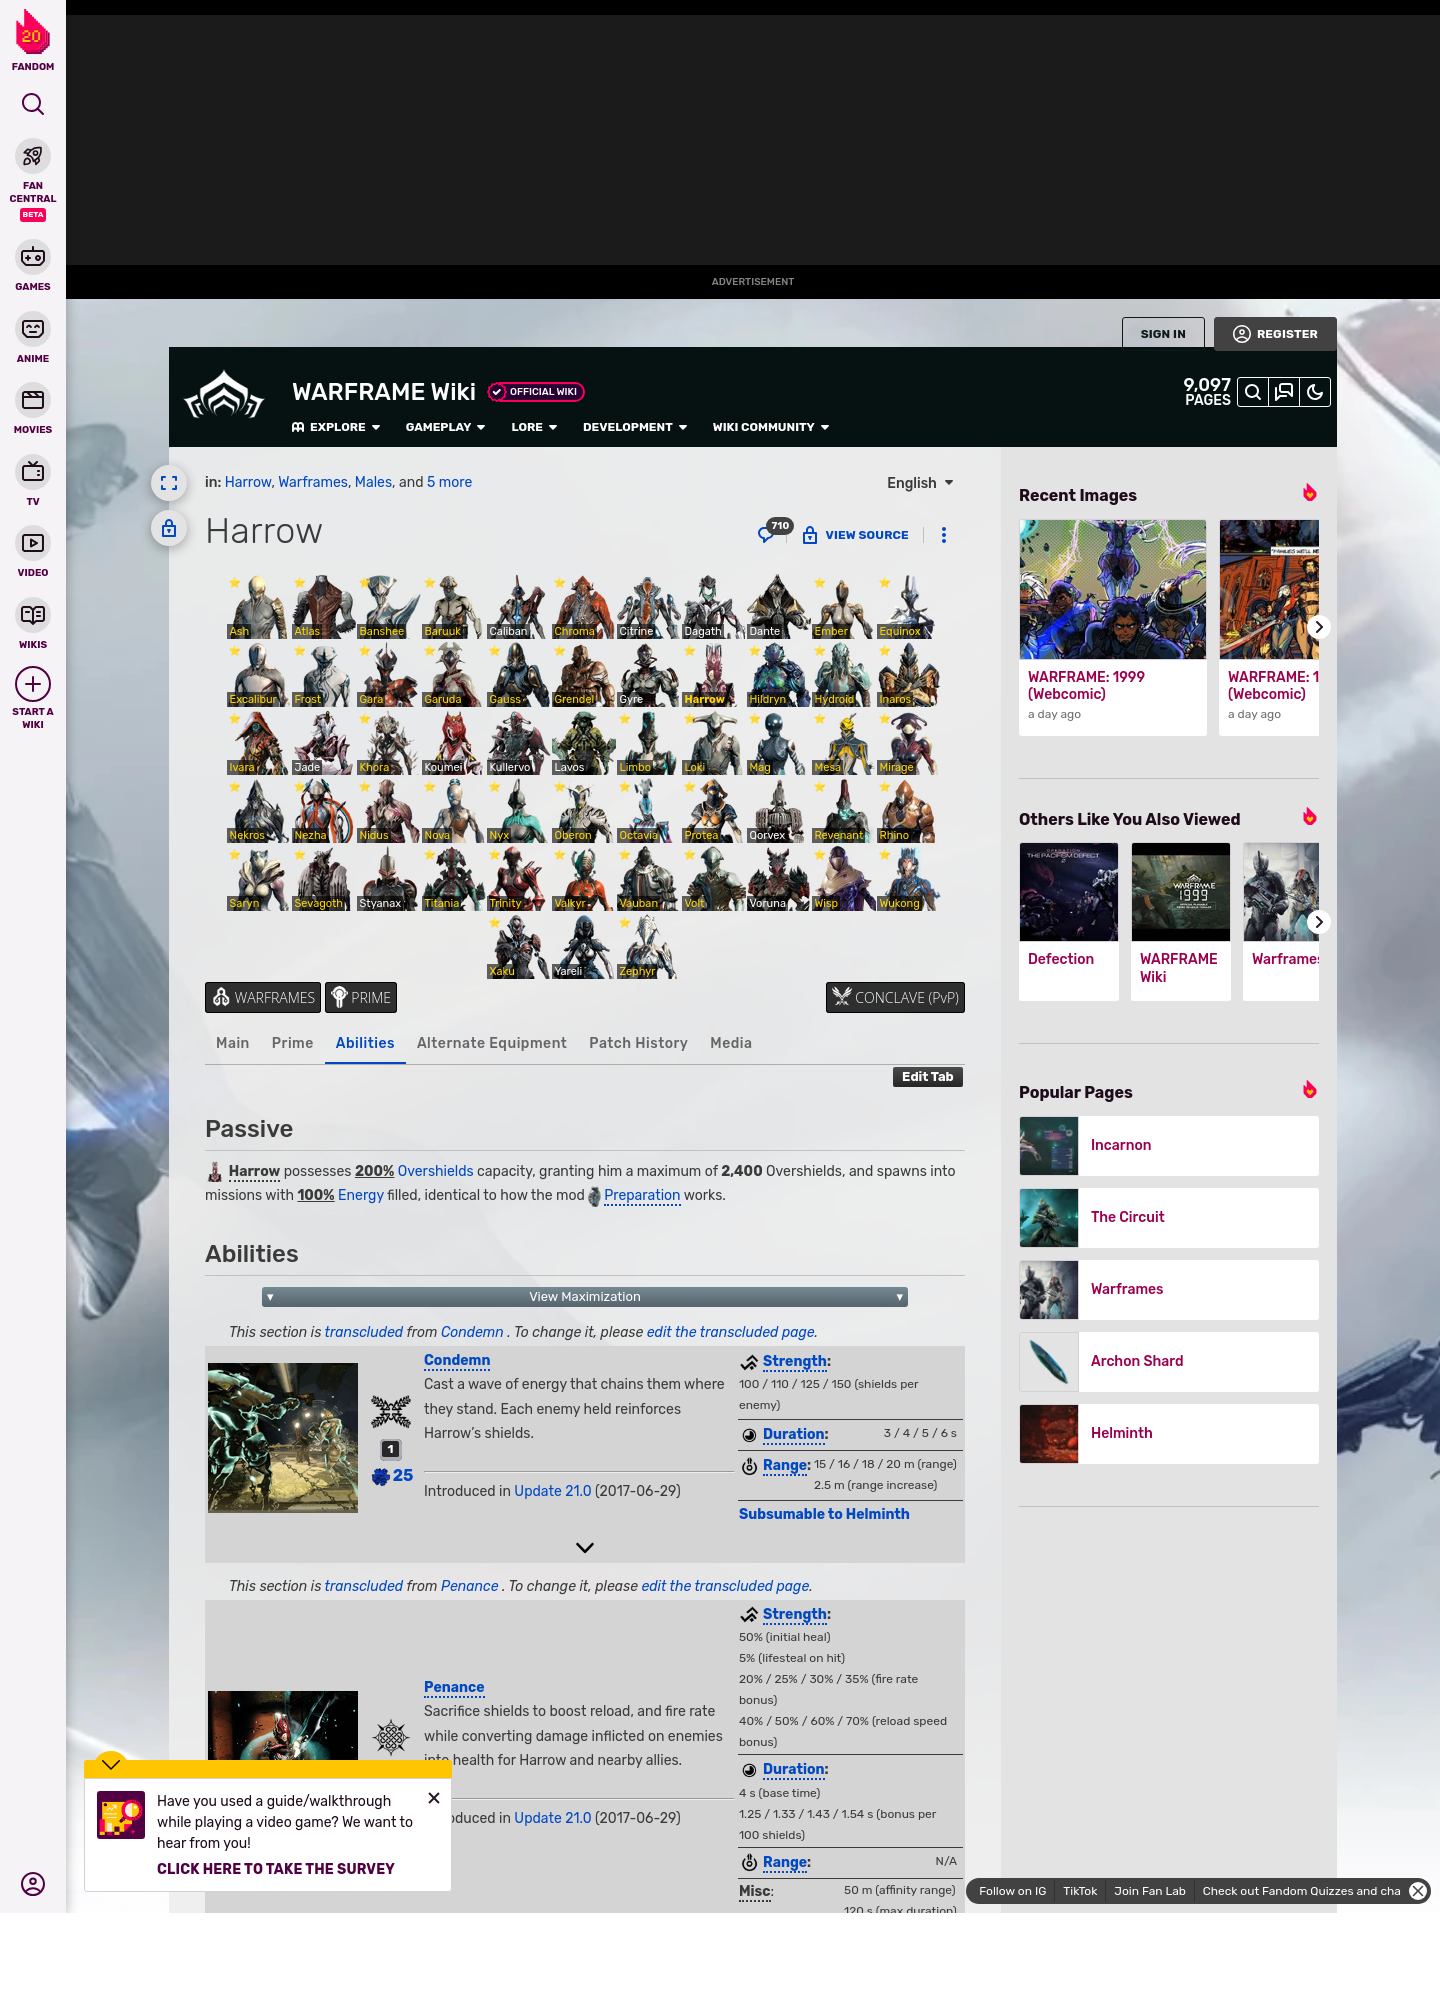Toggle dark mode moon icon

pyautogui.click(x=1315, y=392)
